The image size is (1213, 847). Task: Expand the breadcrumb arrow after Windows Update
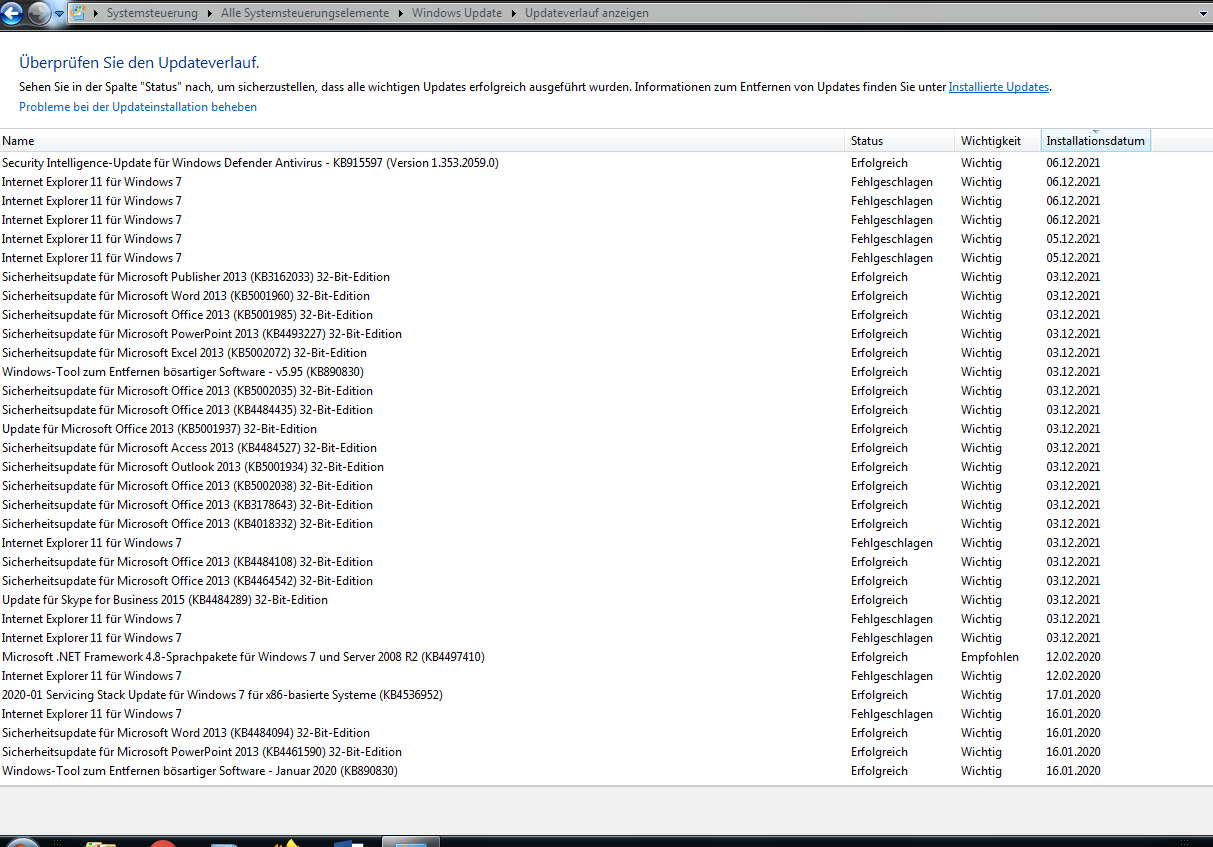point(514,13)
